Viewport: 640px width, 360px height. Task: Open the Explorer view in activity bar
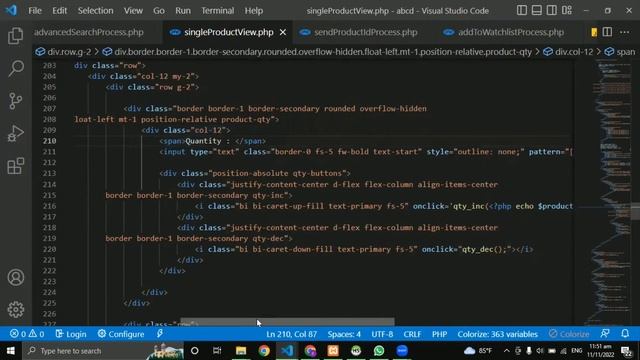point(16,36)
